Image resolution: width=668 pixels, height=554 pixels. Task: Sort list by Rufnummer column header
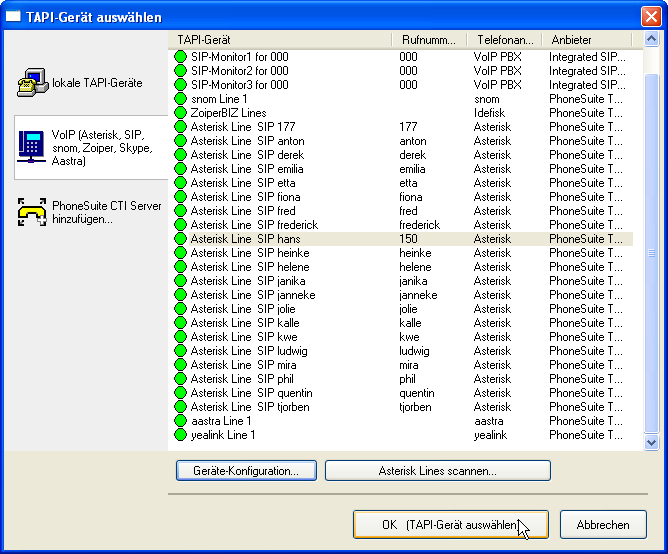[x=429, y=39]
